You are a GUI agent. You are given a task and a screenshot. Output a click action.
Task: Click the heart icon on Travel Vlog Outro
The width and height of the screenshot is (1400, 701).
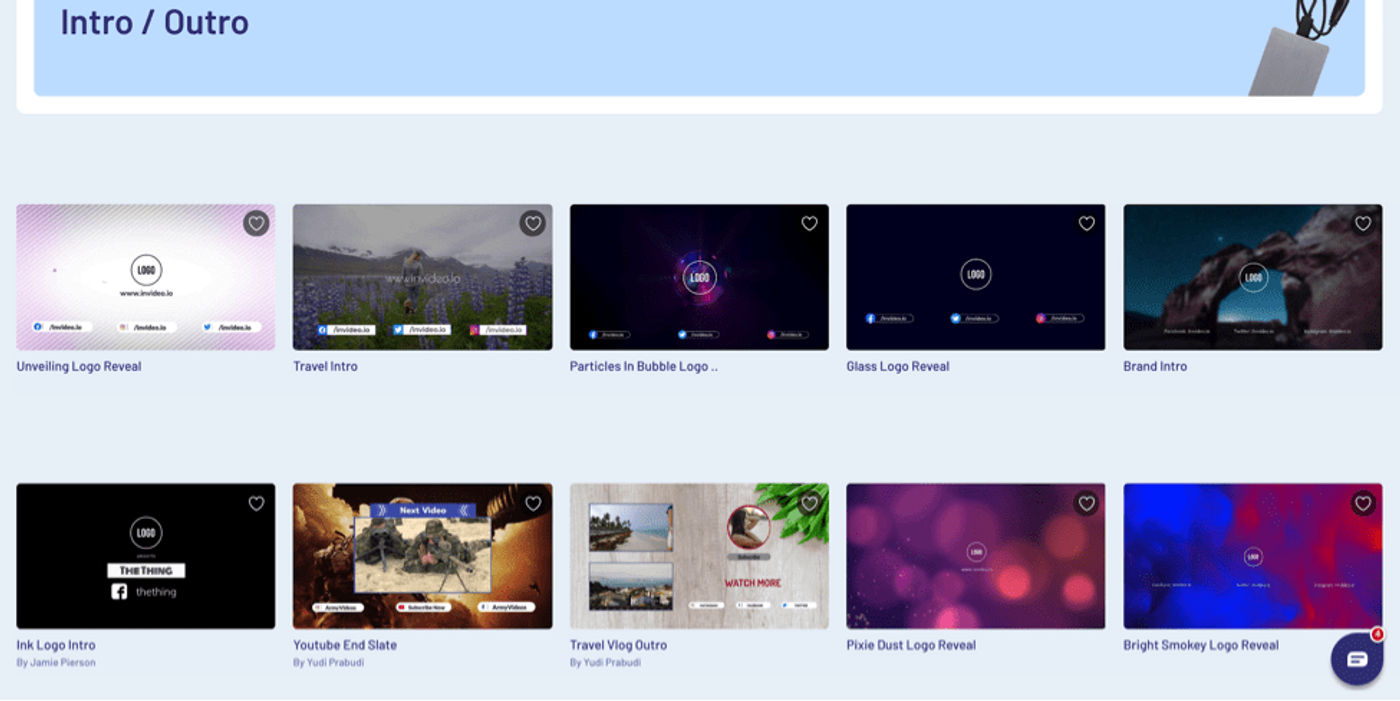point(808,503)
